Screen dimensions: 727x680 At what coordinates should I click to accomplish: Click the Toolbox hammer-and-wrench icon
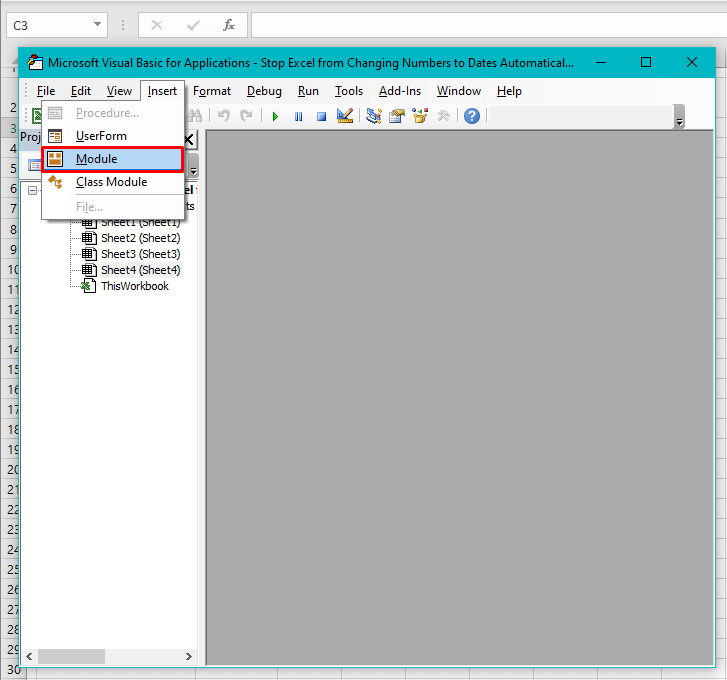click(x=444, y=115)
